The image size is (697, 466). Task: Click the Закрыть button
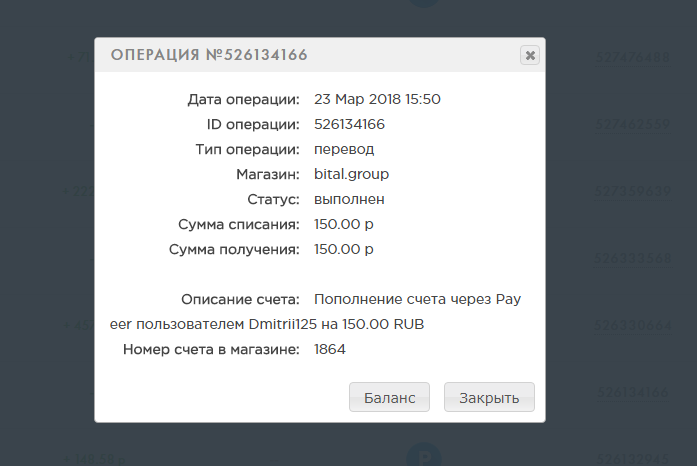click(489, 397)
